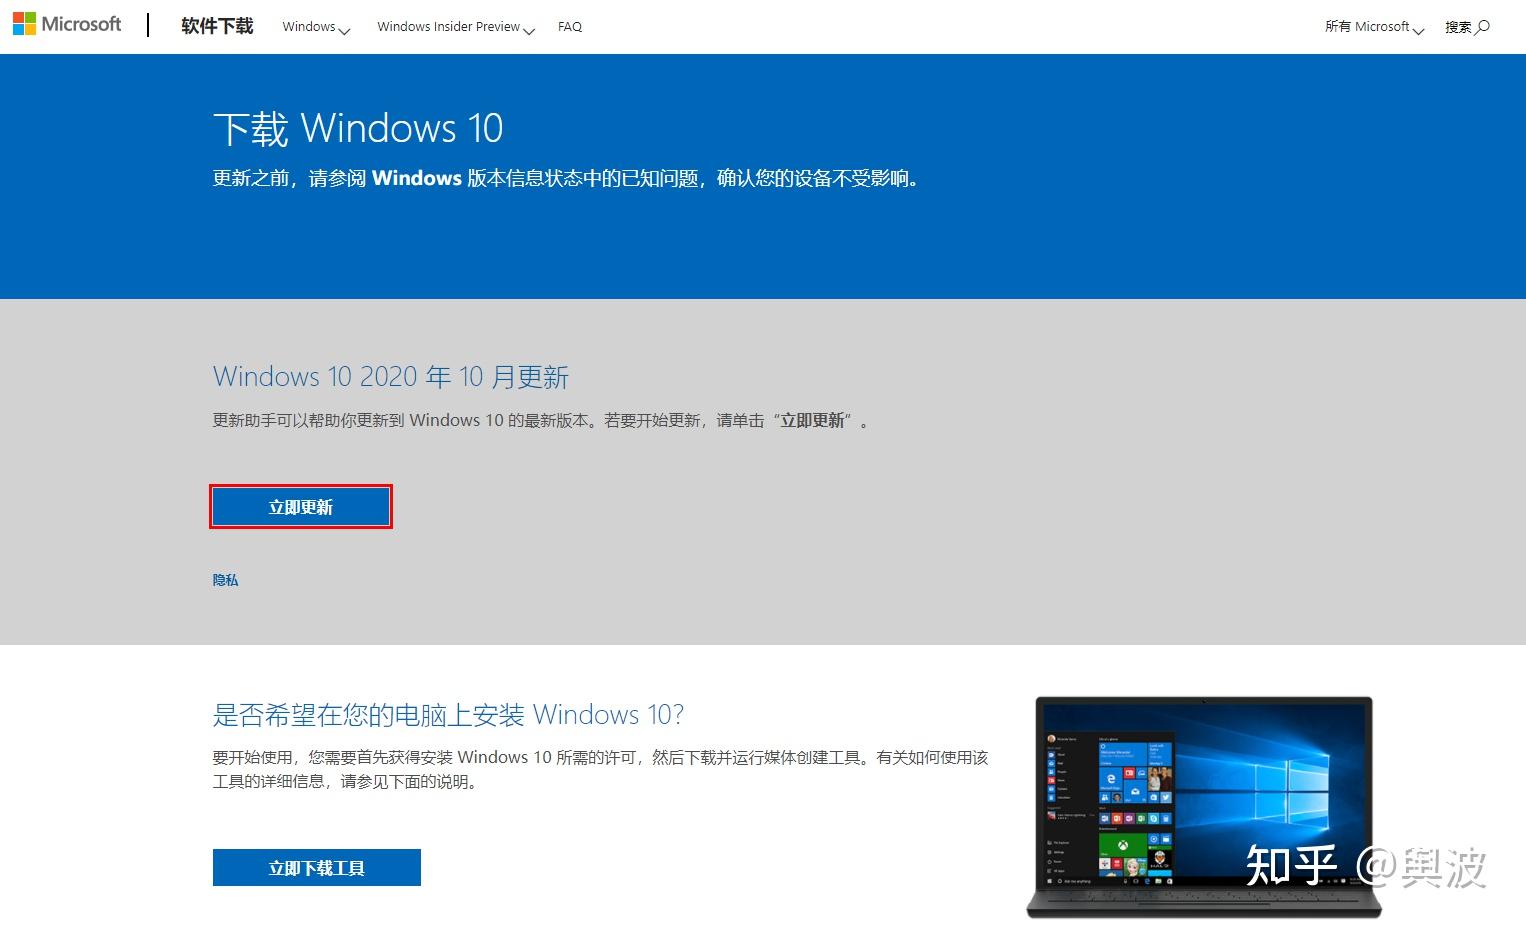Screen dimensions: 1526x931
Task: Click the Windows 10 2020 年 10 月更新 heading
Action: [x=391, y=377]
